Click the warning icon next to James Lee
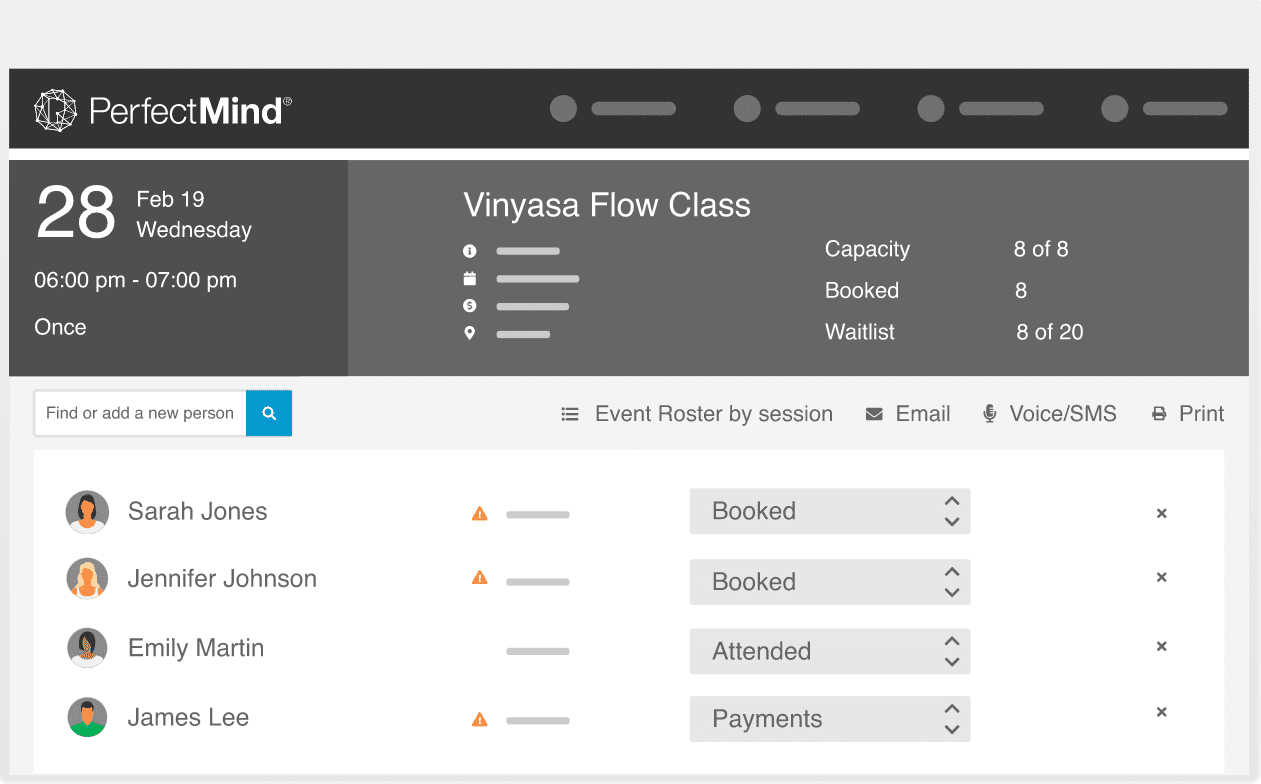The height and width of the screenshot is (784, 1261). (x=480, y=719)
